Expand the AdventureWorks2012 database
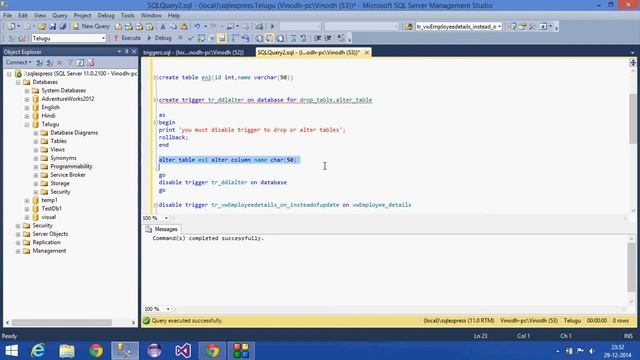 27,99
